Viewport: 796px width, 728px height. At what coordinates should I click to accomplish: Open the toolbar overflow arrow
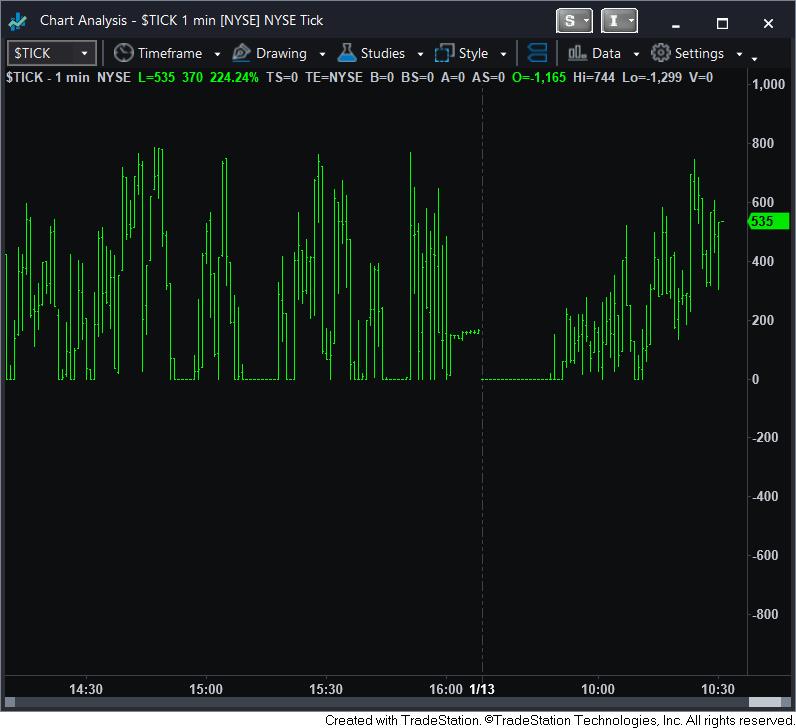pos(755,59)
